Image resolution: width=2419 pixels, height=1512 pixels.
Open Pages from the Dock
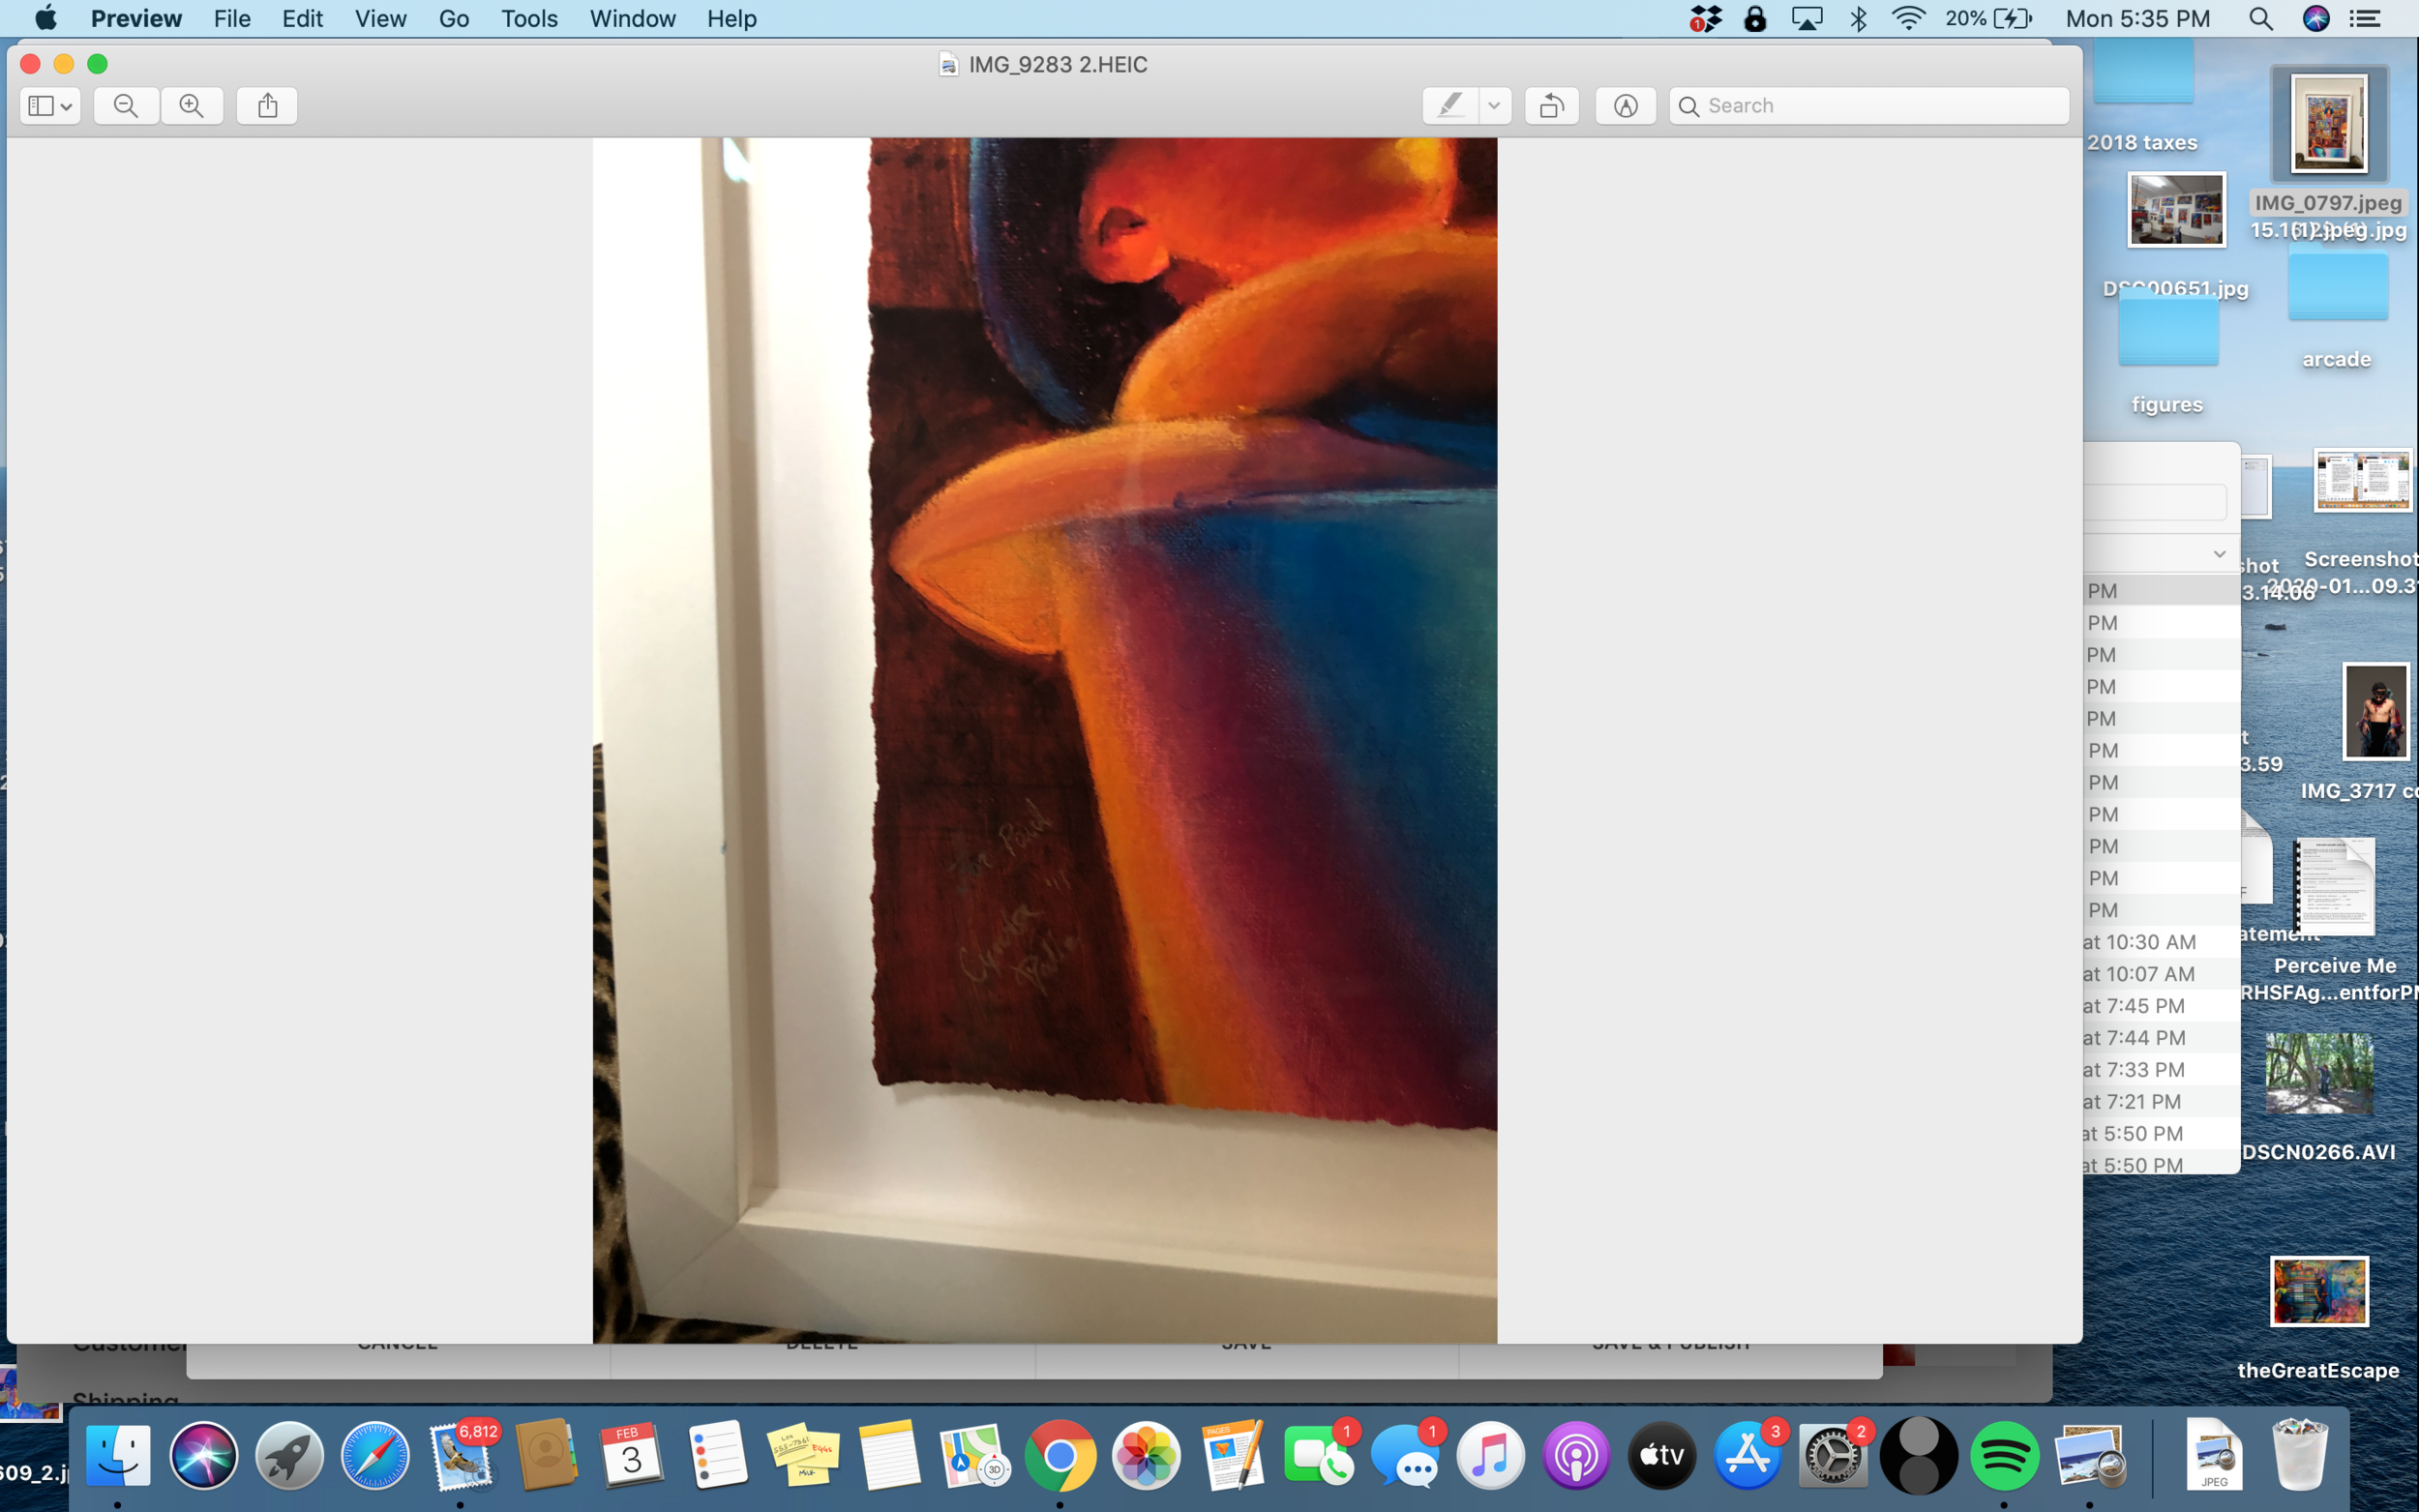tap(1232, 1455)
